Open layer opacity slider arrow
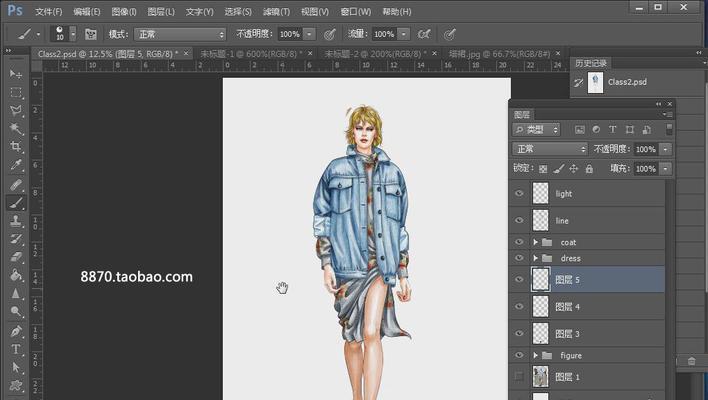Viewport: 708px width, 400px height. (666, 149)
